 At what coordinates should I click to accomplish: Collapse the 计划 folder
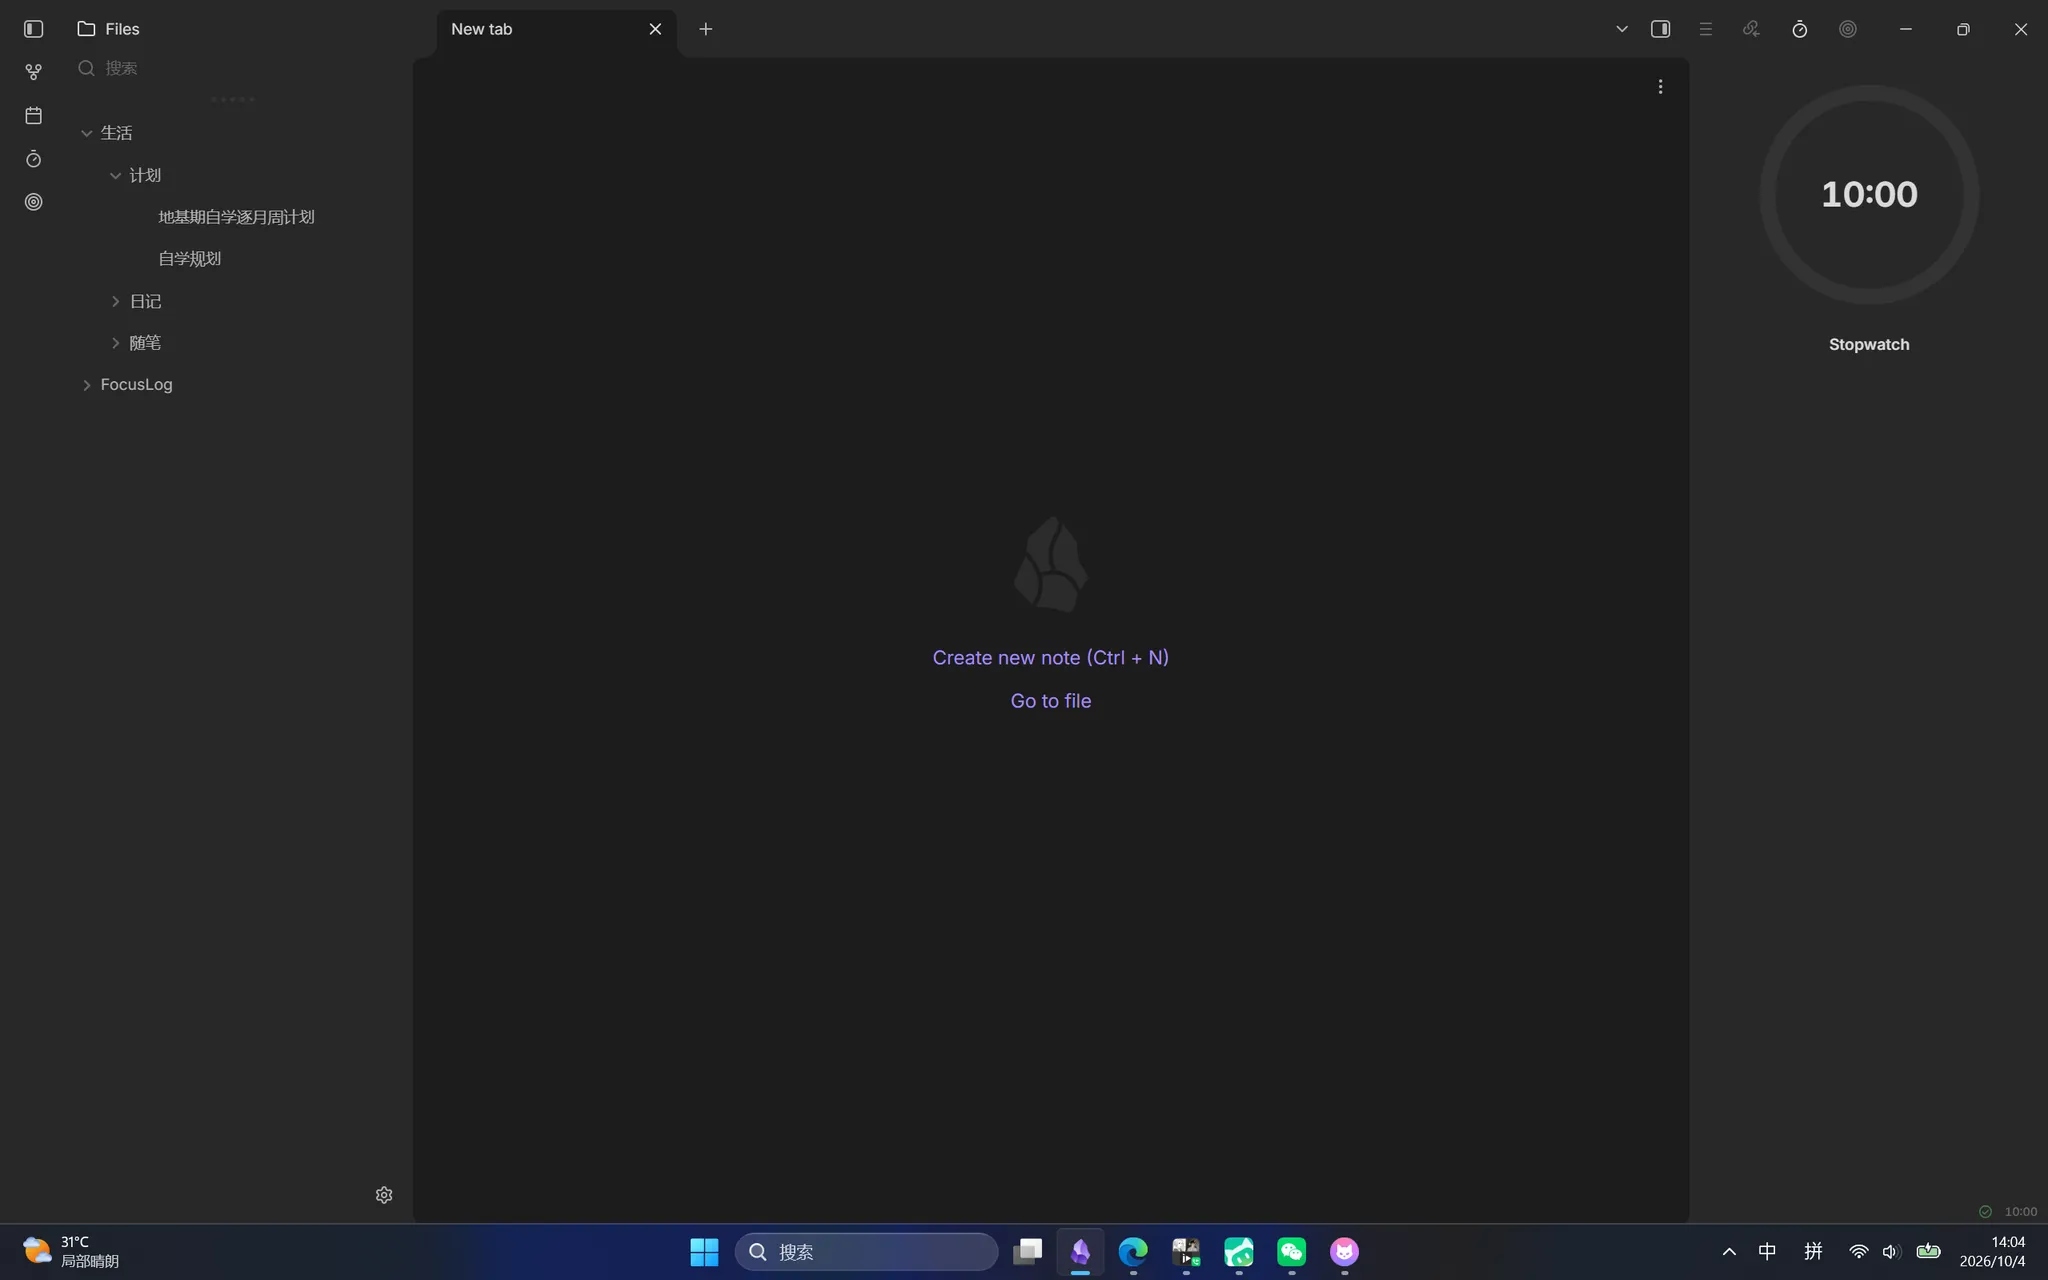[x=116, y=175]
